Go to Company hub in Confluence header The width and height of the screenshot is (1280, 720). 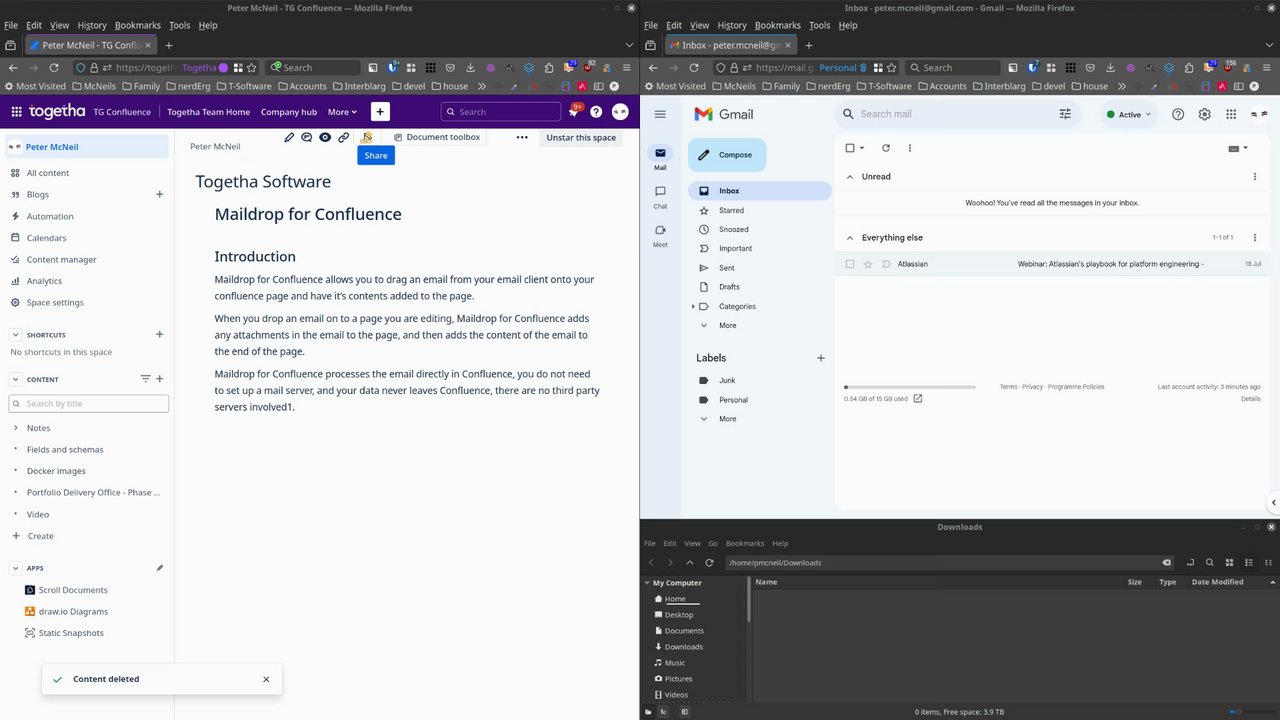click(289, 112)
